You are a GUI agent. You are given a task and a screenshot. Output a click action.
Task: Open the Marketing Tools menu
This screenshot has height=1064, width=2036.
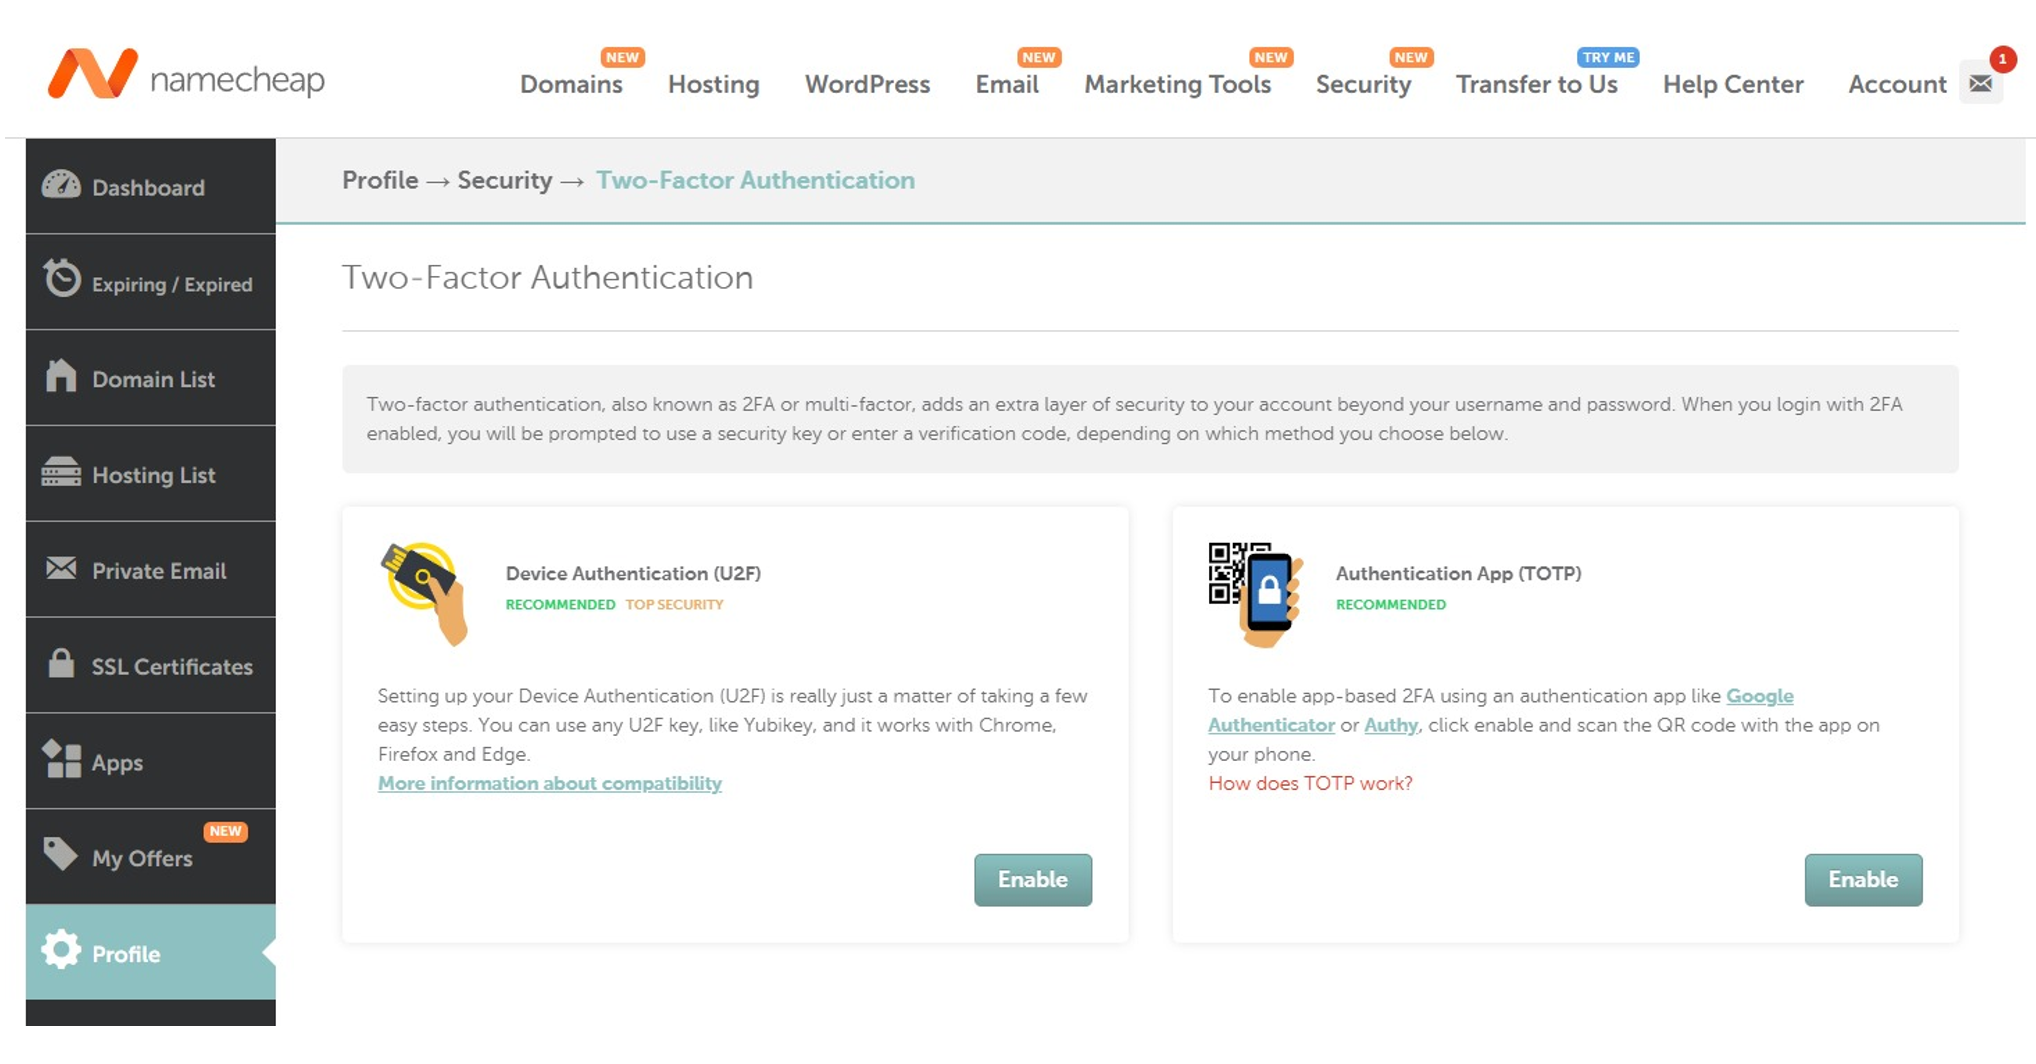click(x=1177, y=84)
